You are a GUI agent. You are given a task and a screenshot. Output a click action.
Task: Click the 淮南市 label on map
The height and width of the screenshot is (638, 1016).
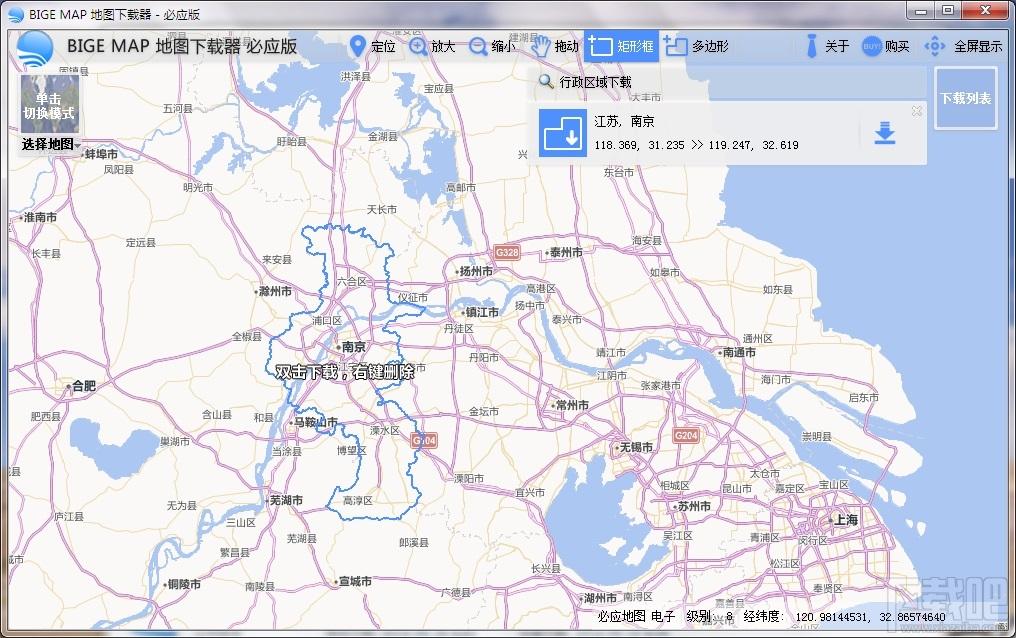point(41,217)
